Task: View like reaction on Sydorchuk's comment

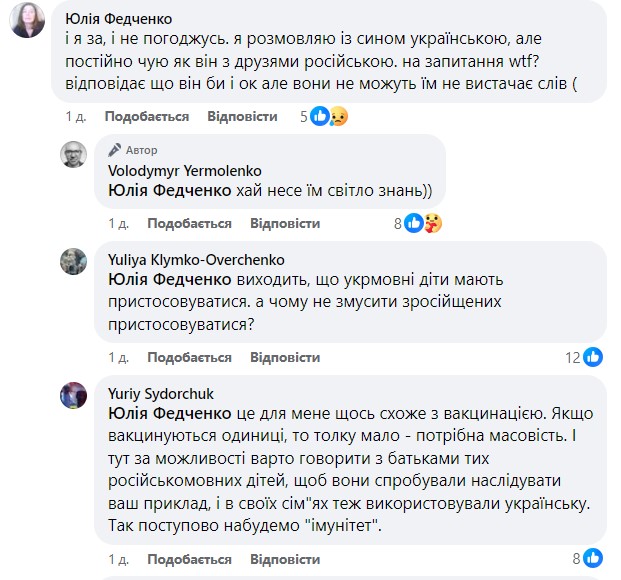Action: click(x=593, y=558)
